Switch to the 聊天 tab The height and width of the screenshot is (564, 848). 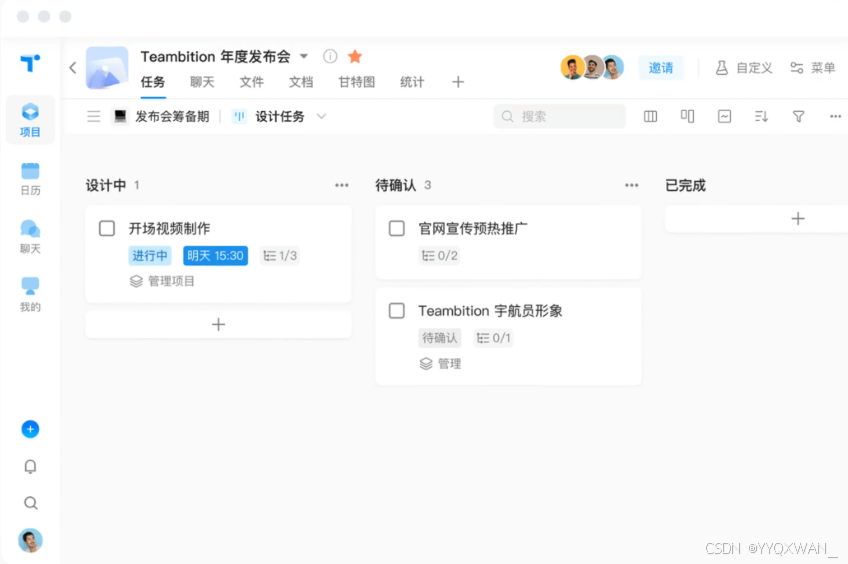[202, 82]
